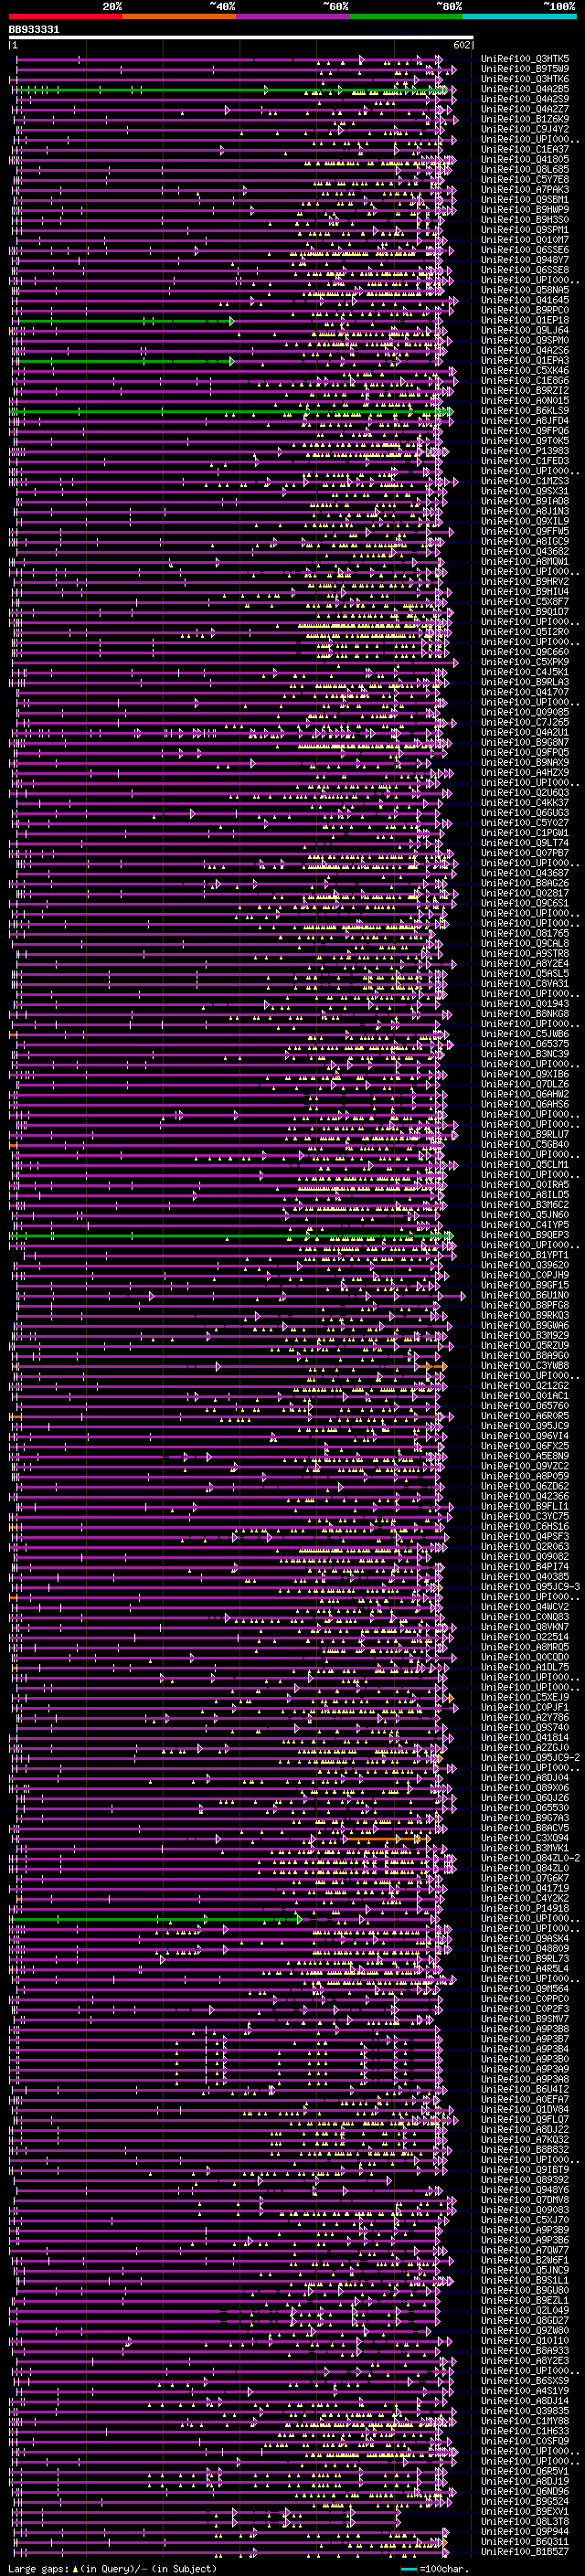The image size is (585, 2576).
Task: Select hit label UniRef100_Q9SX31
Action: click(x=525, y=491)
